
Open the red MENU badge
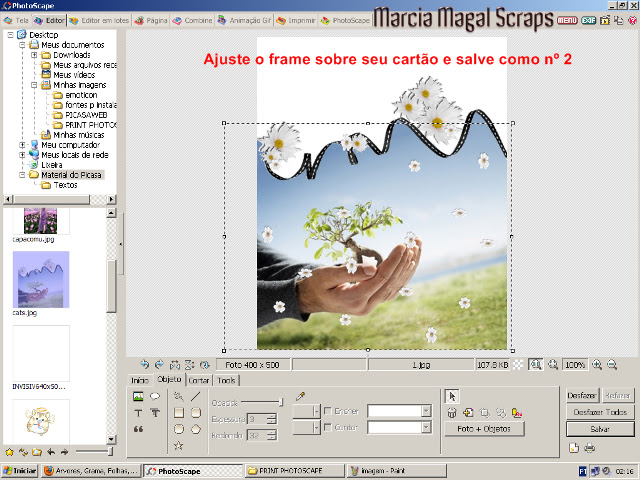pyautogui.click(x=567, y=20)
